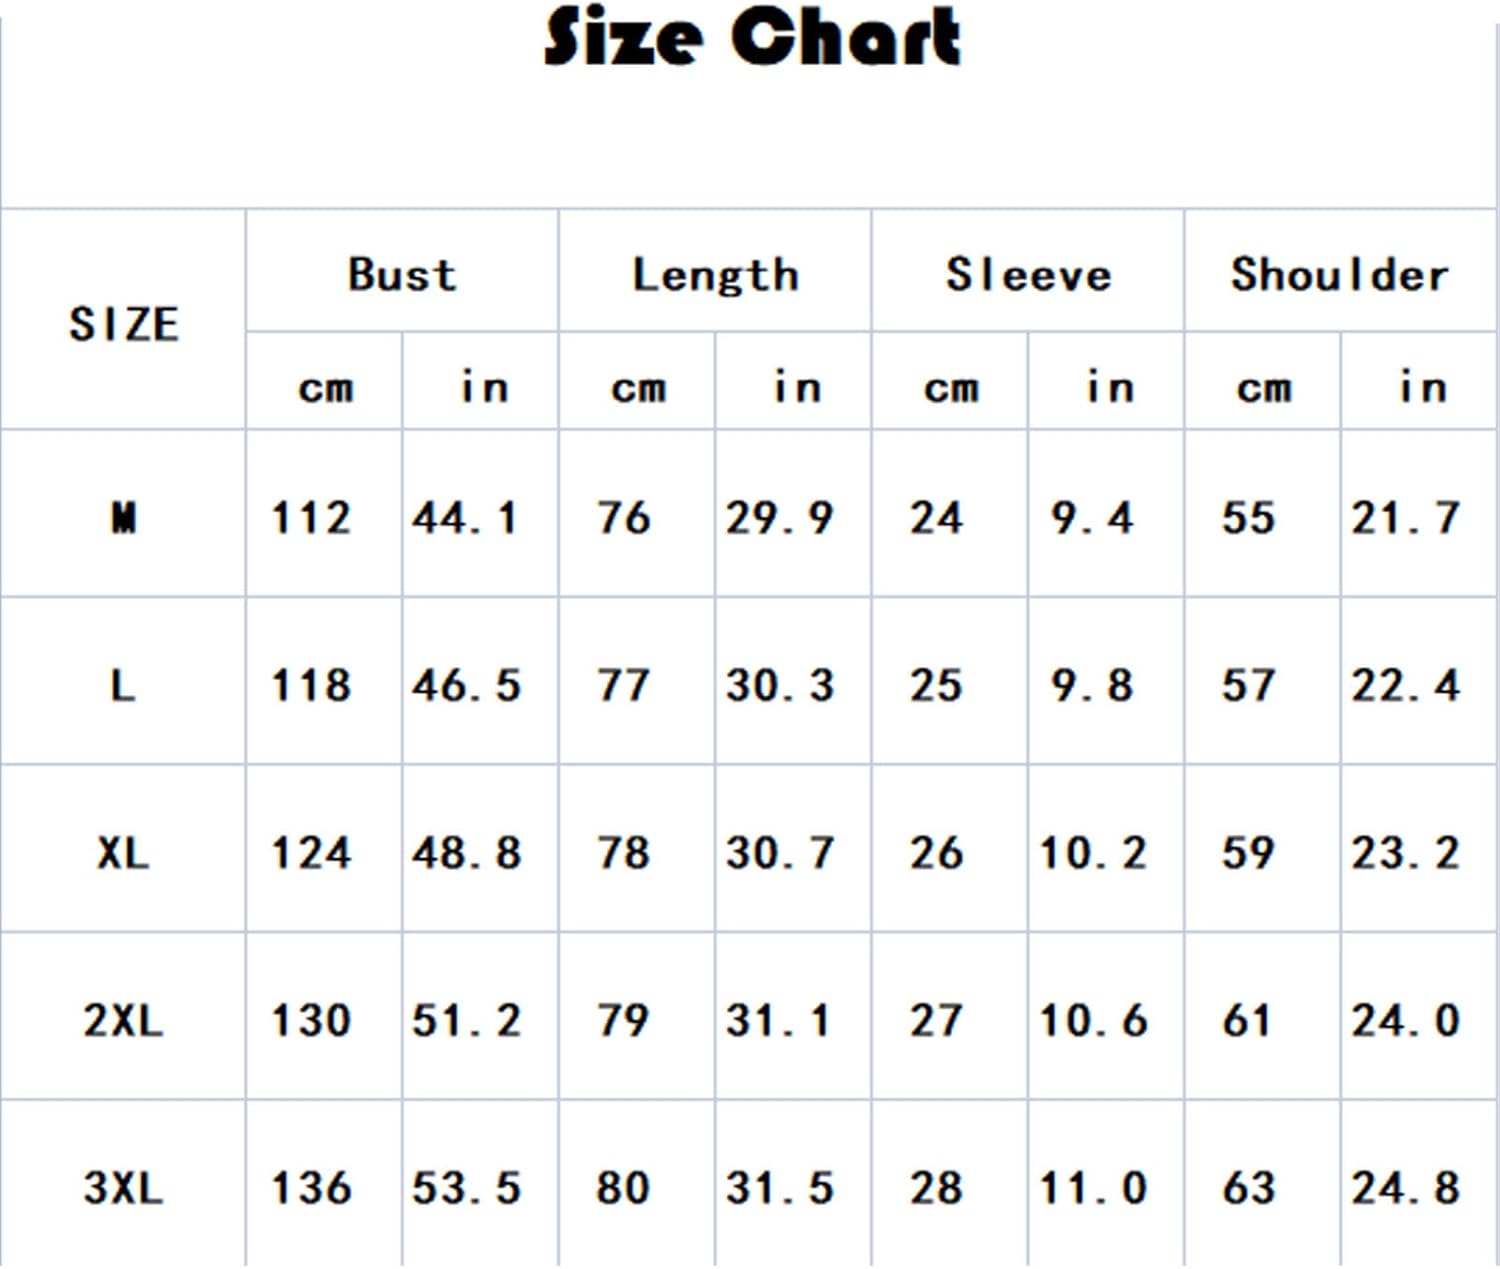Click shoulder inch value 23.2
Viewport: 1500px width, 1269px height.
[x=1405, y=853]
